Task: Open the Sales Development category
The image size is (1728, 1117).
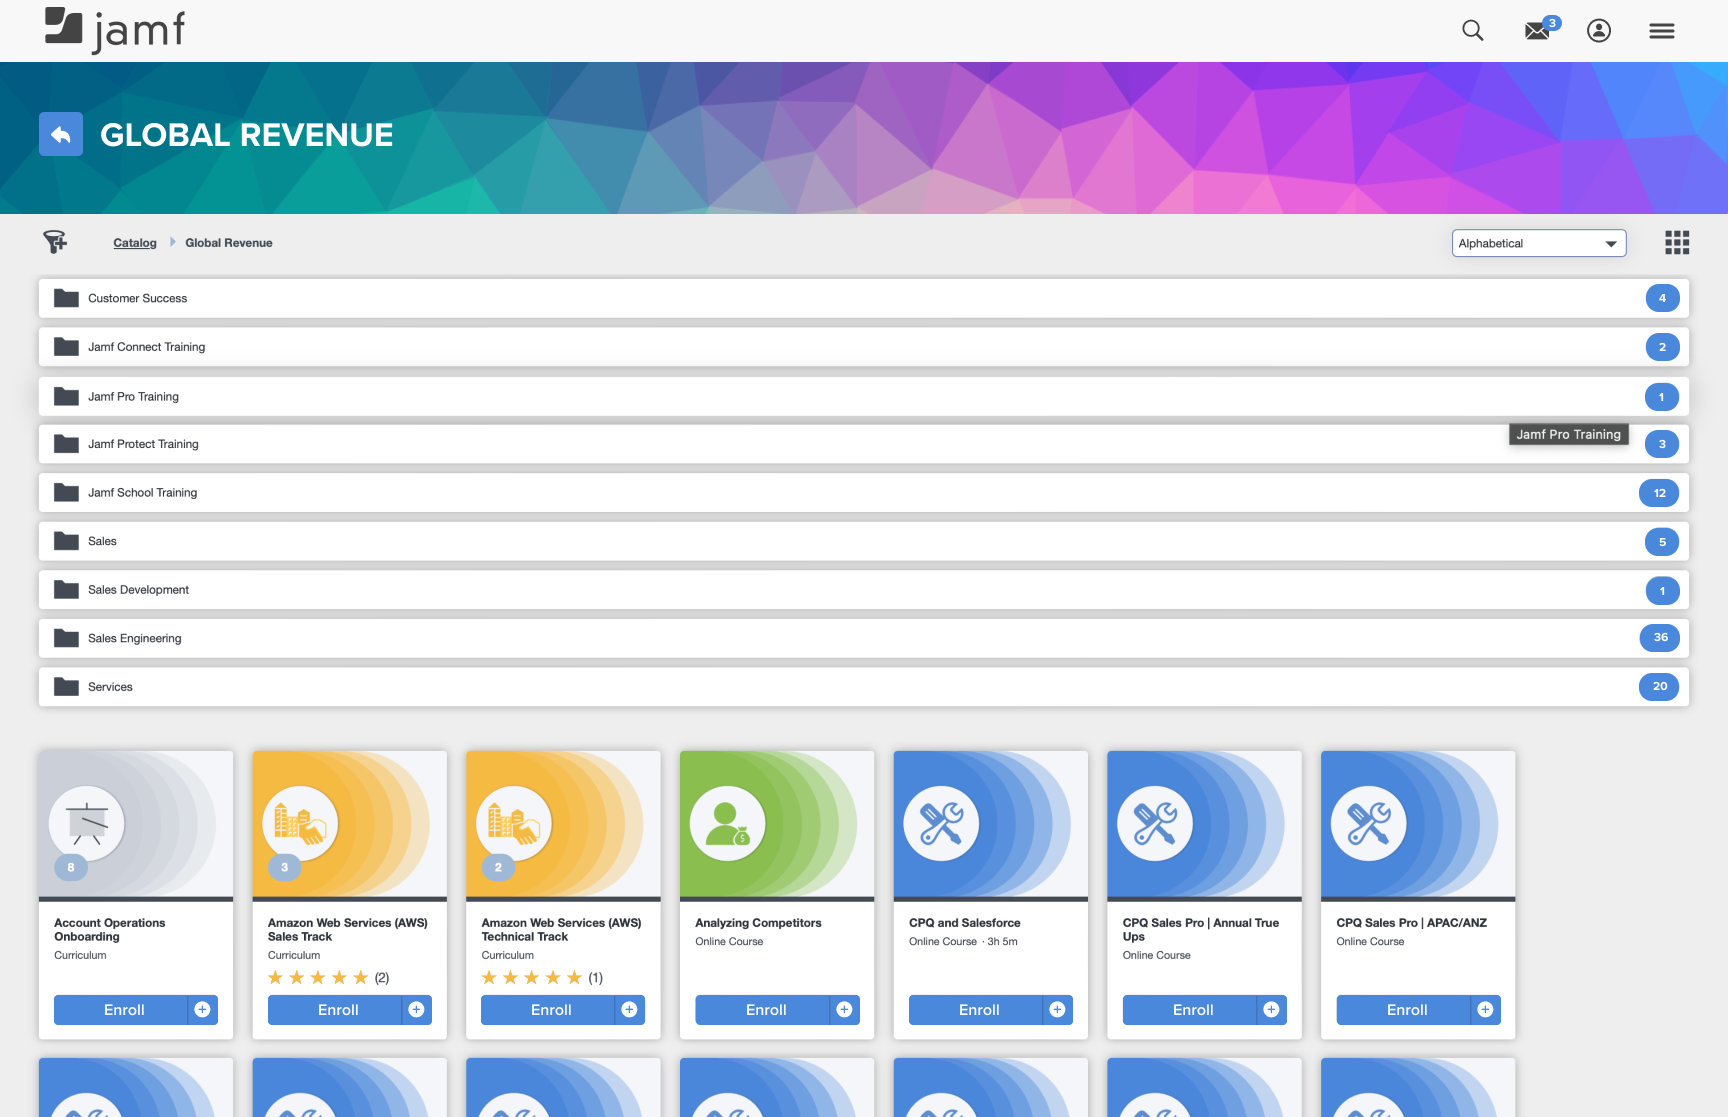Action: (x=864, y=589)
